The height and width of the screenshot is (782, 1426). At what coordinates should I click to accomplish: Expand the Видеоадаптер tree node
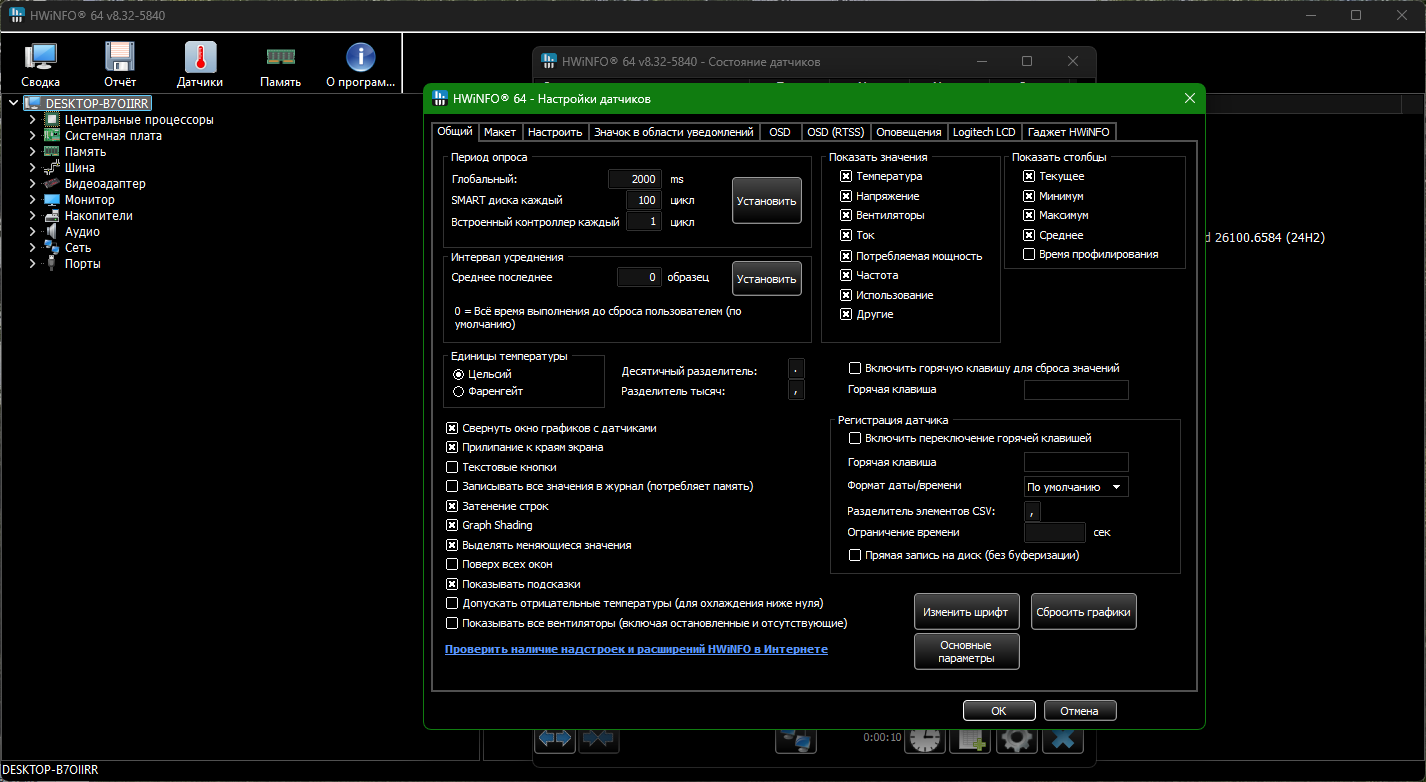click(33, 184)
